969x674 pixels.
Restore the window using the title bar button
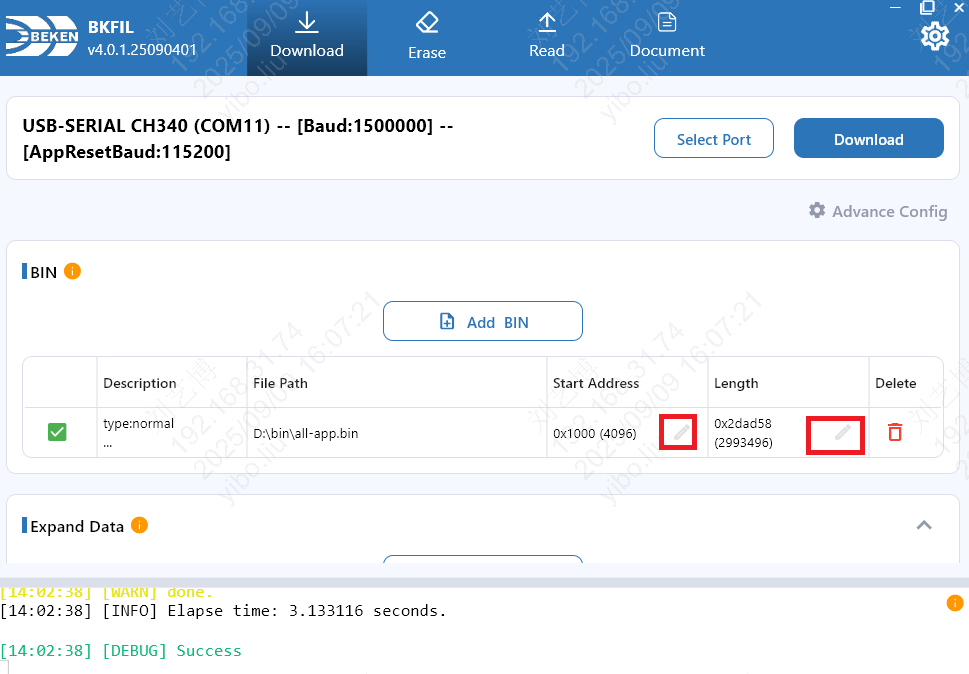click(927, 6)
